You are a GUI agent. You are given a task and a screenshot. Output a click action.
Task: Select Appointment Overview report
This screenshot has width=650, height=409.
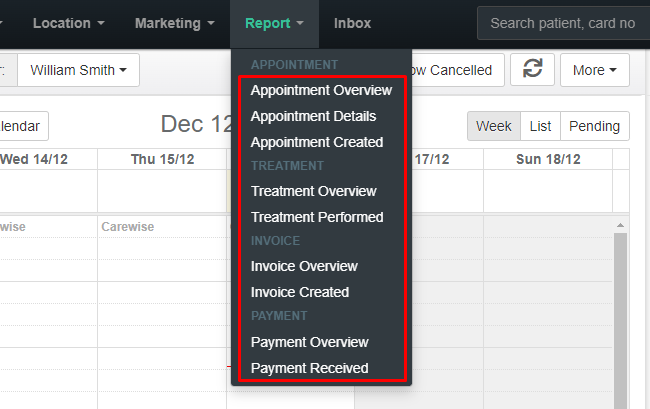pos(321,90)
